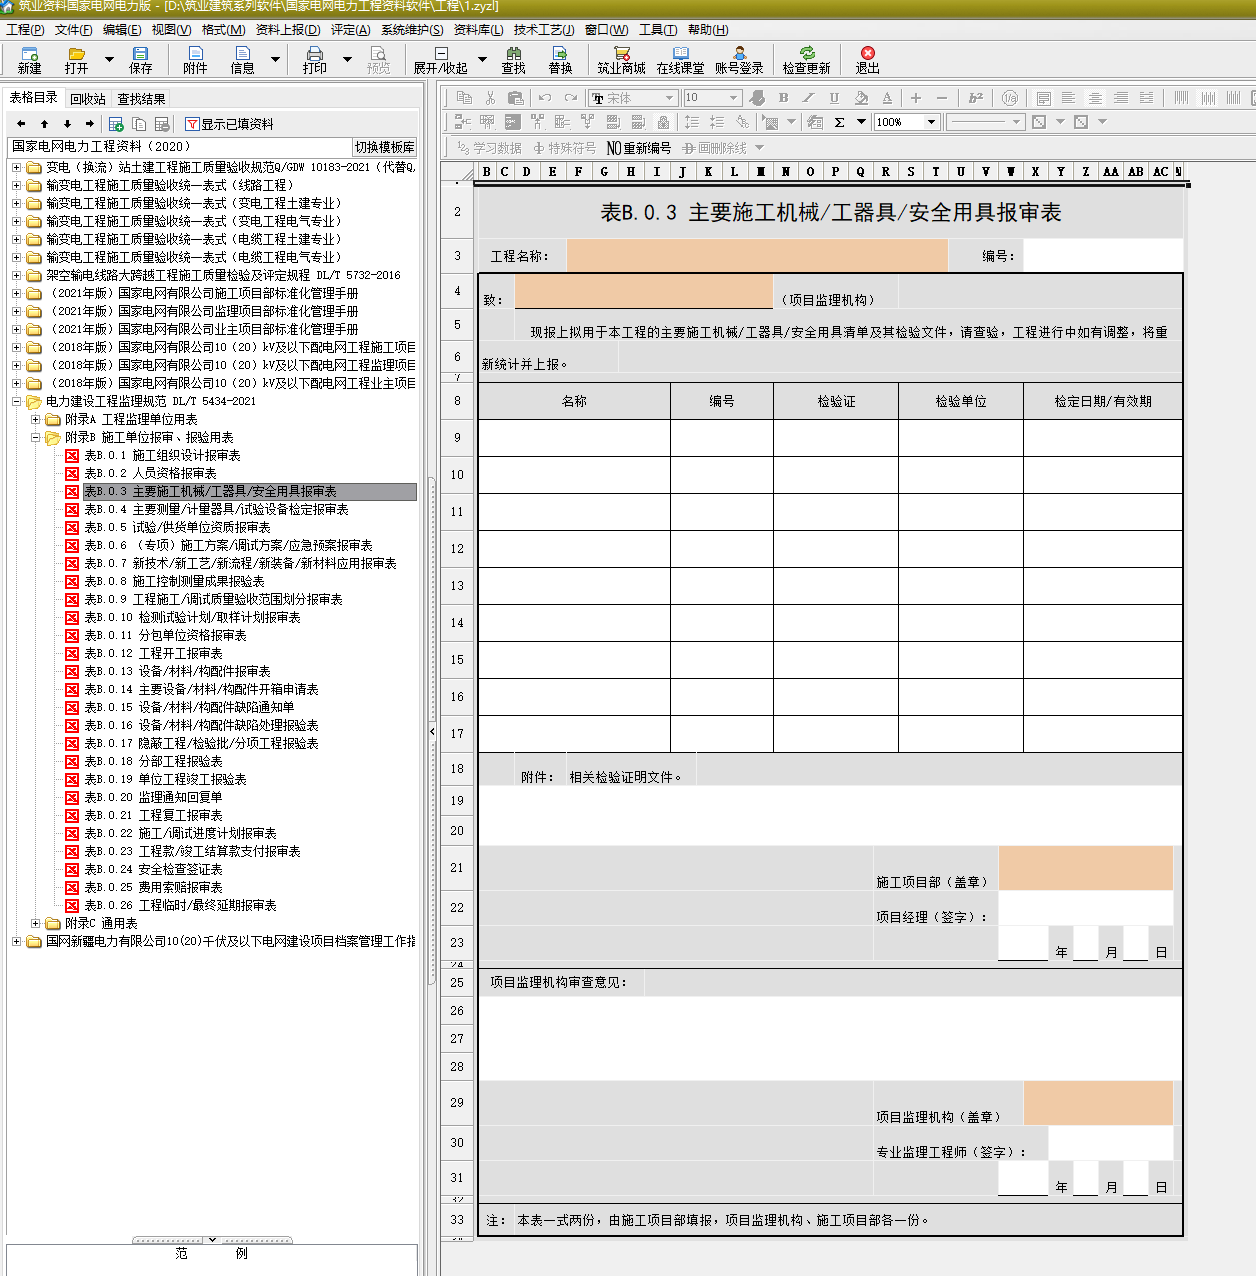Screen dimensions: 1256x1276
Task: Open the line style dropdown
Action: (x=1016, y=122)
